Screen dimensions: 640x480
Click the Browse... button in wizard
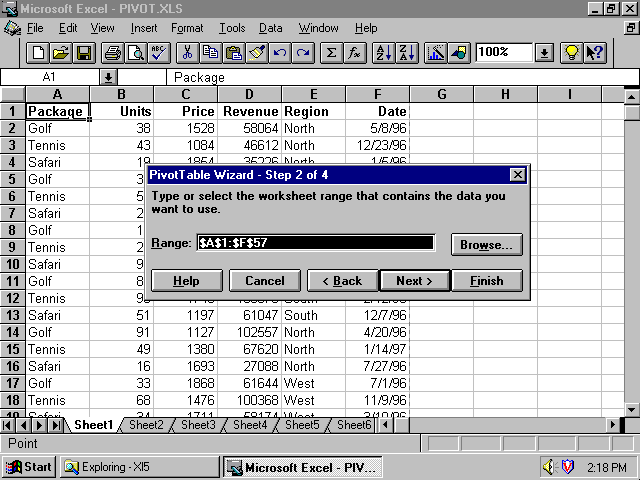click(487, 244)
